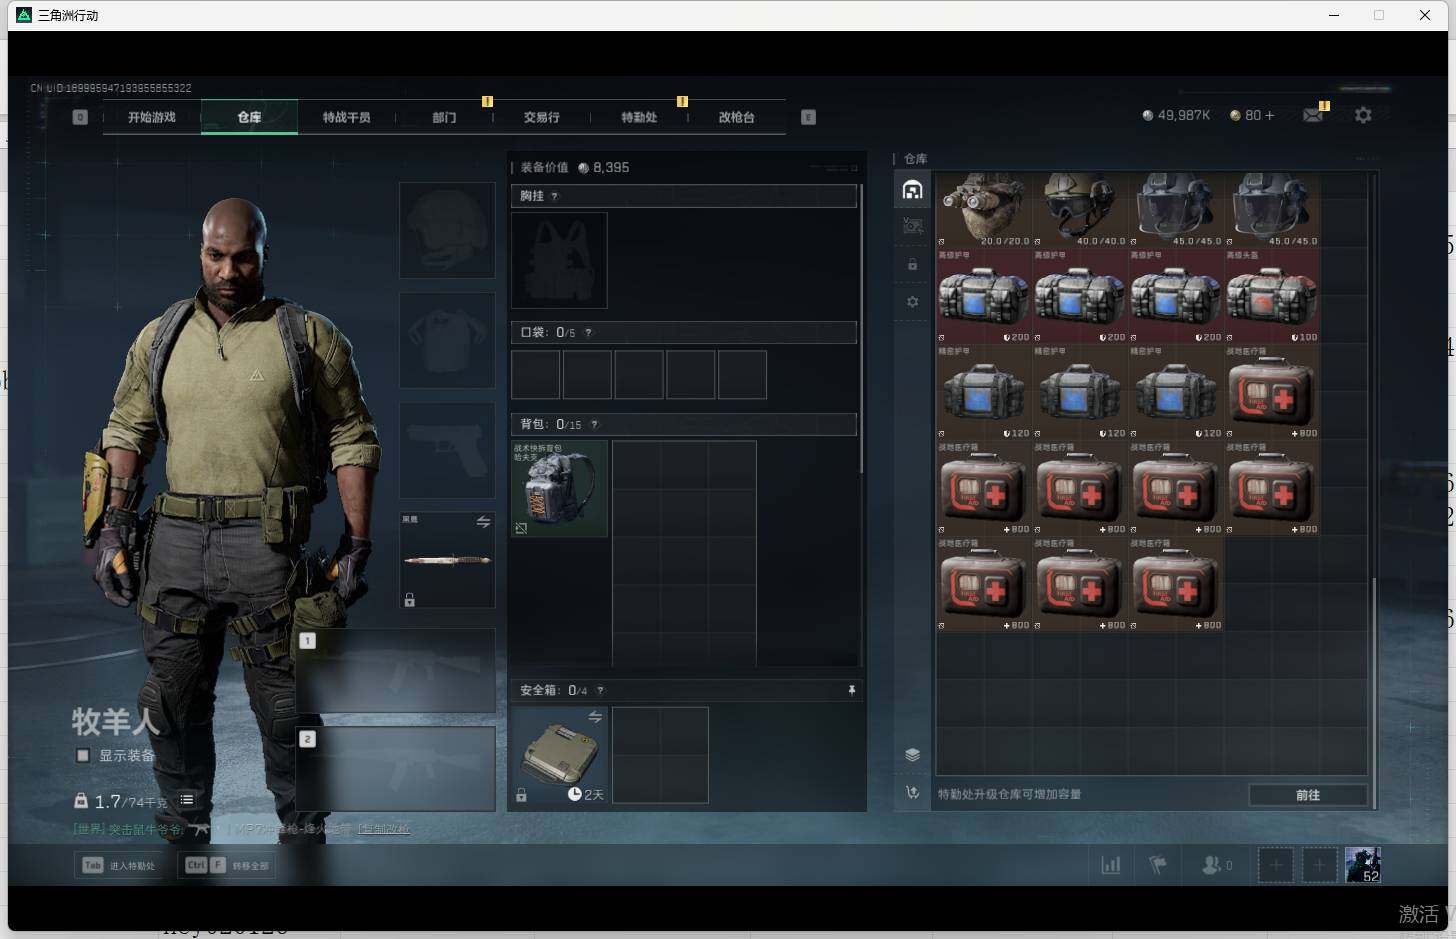The image size is (1456, 939).
Task: Open the statistics bar chart icon
Action: tap(1111, 865)
